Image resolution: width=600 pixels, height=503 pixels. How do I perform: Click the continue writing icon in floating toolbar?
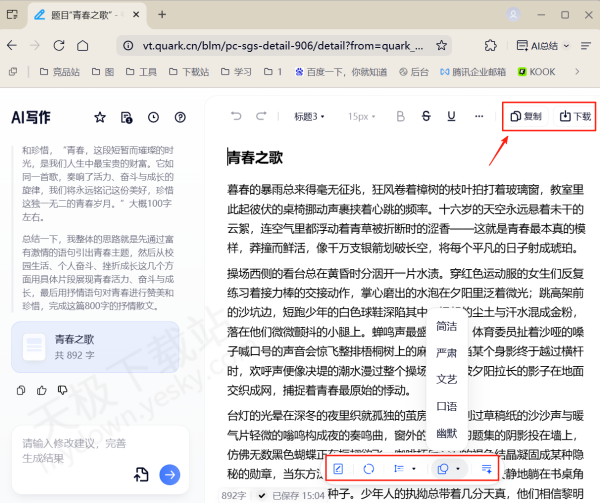[x=487, y=469]
